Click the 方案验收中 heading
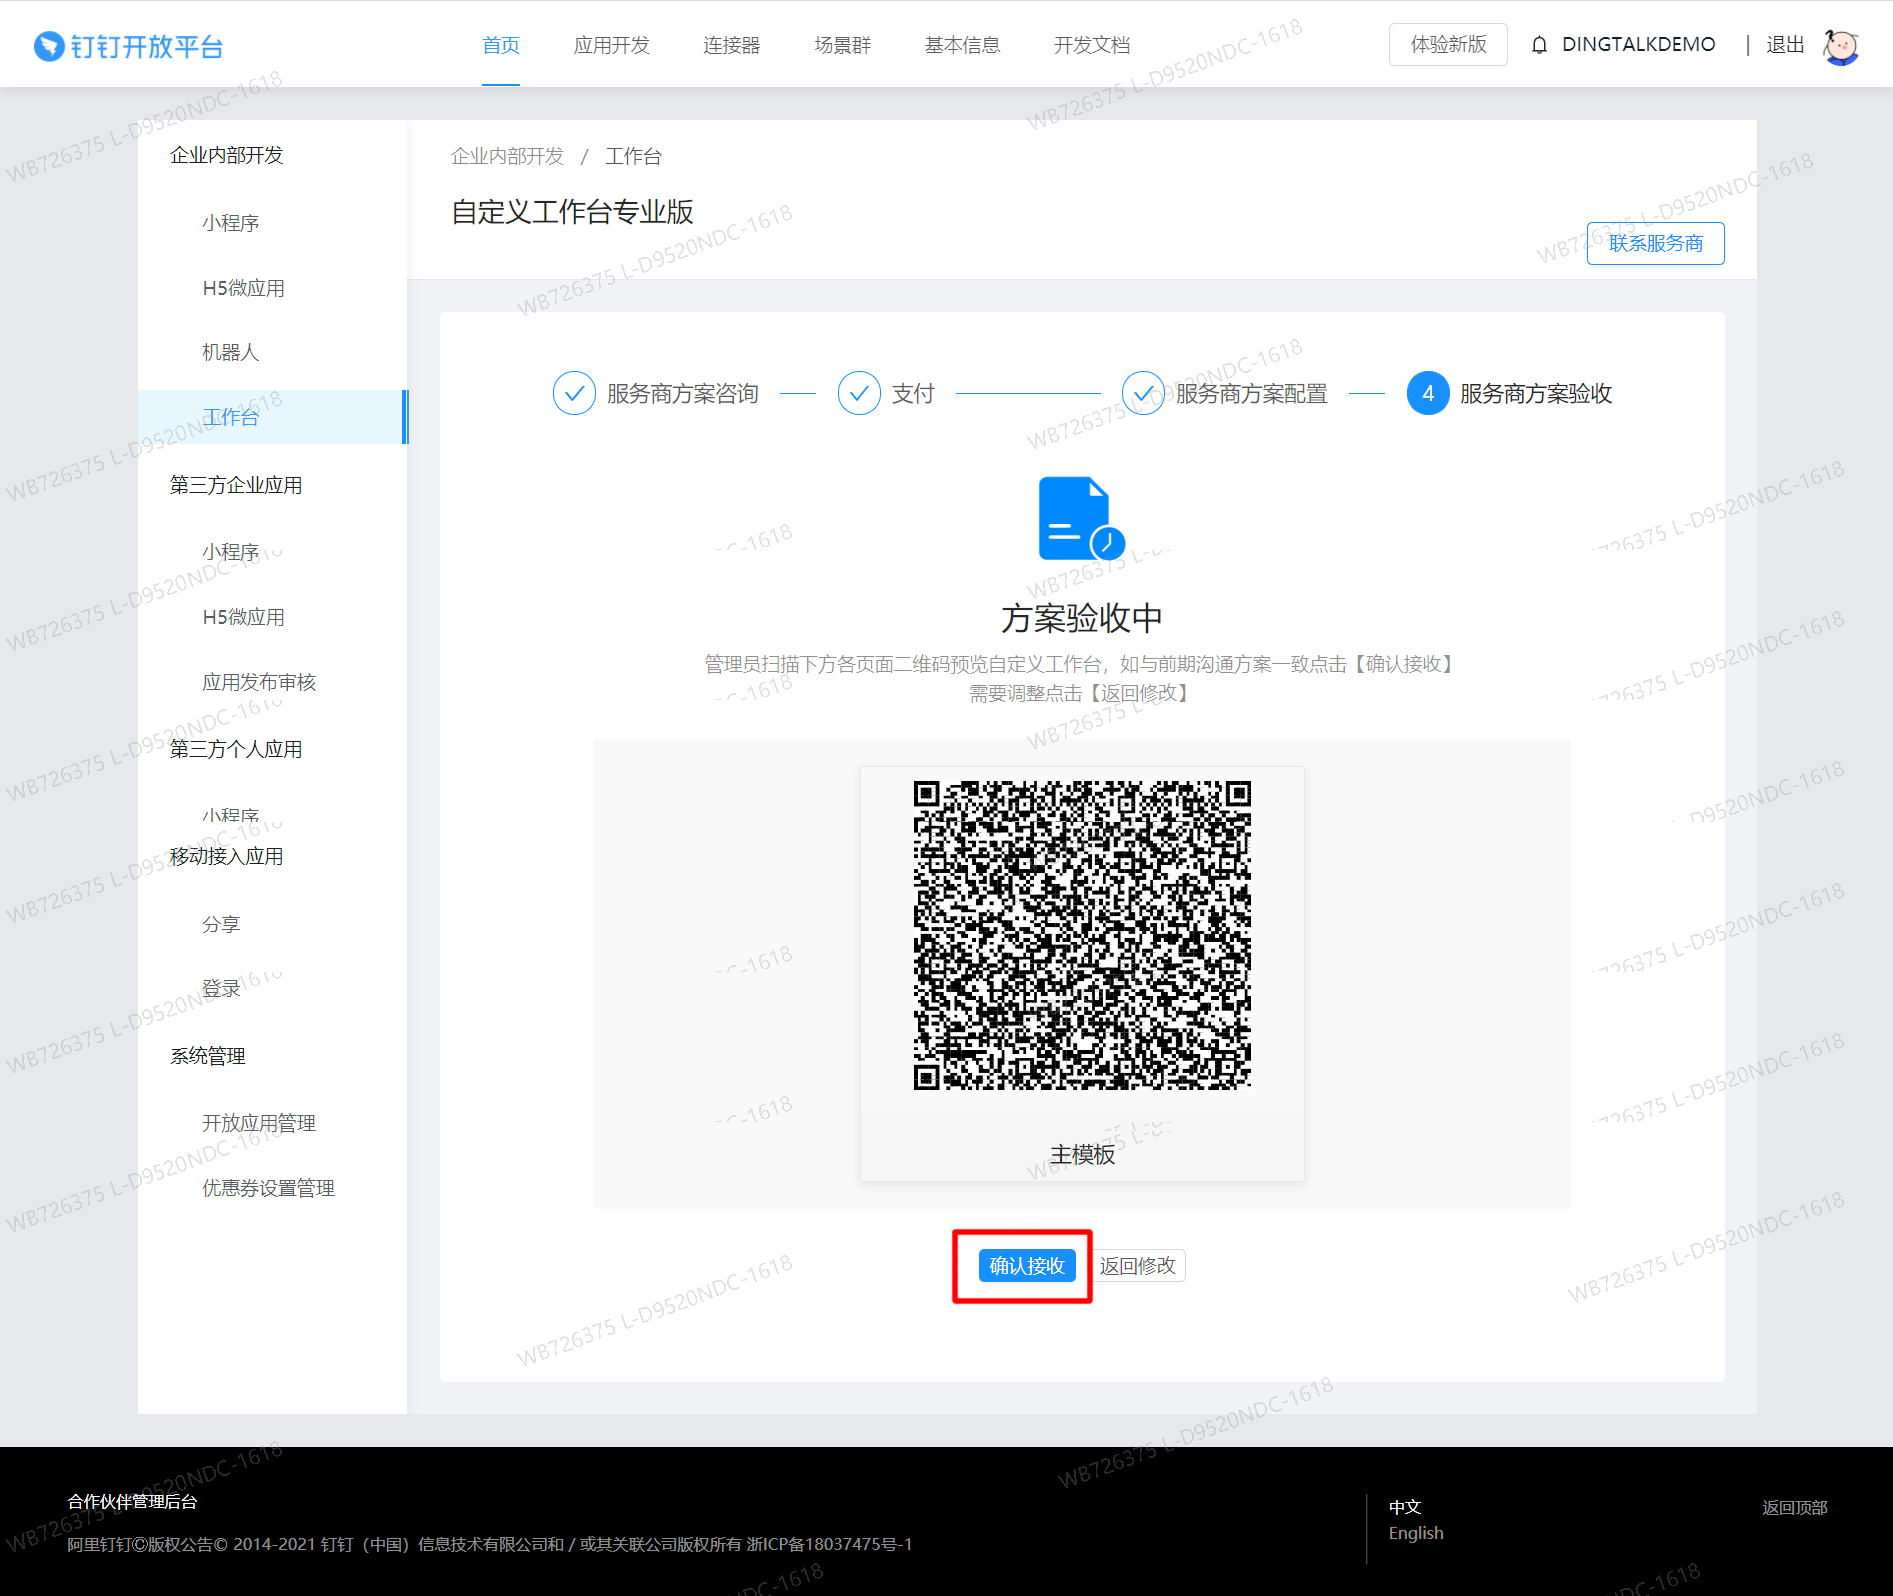The height and width of the screenshot is (1596, 1893). 1082,618
